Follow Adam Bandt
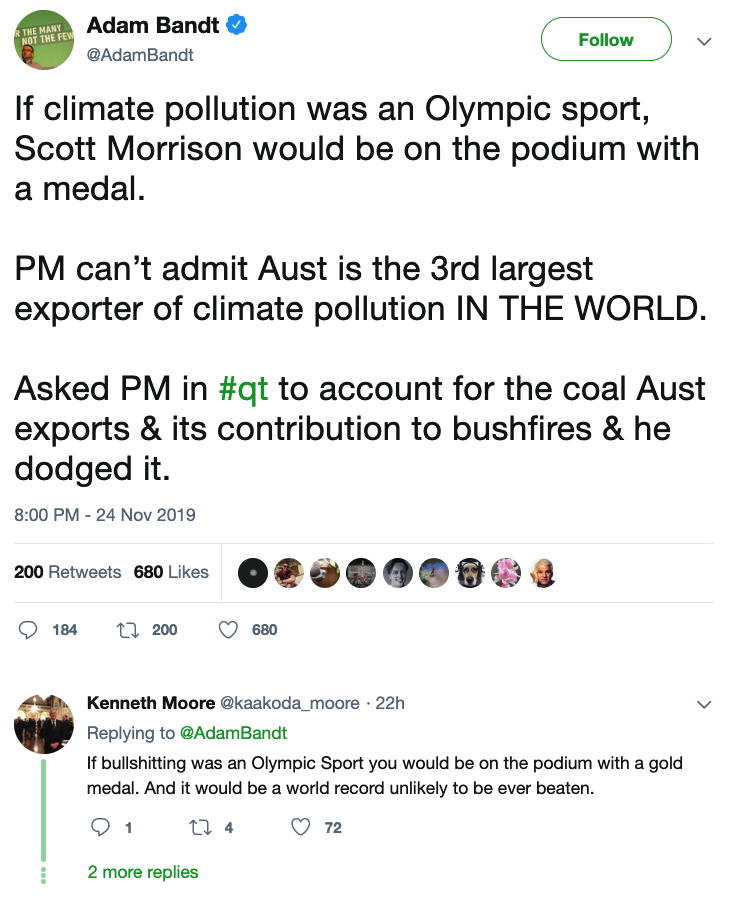 (x=605, y=40)
